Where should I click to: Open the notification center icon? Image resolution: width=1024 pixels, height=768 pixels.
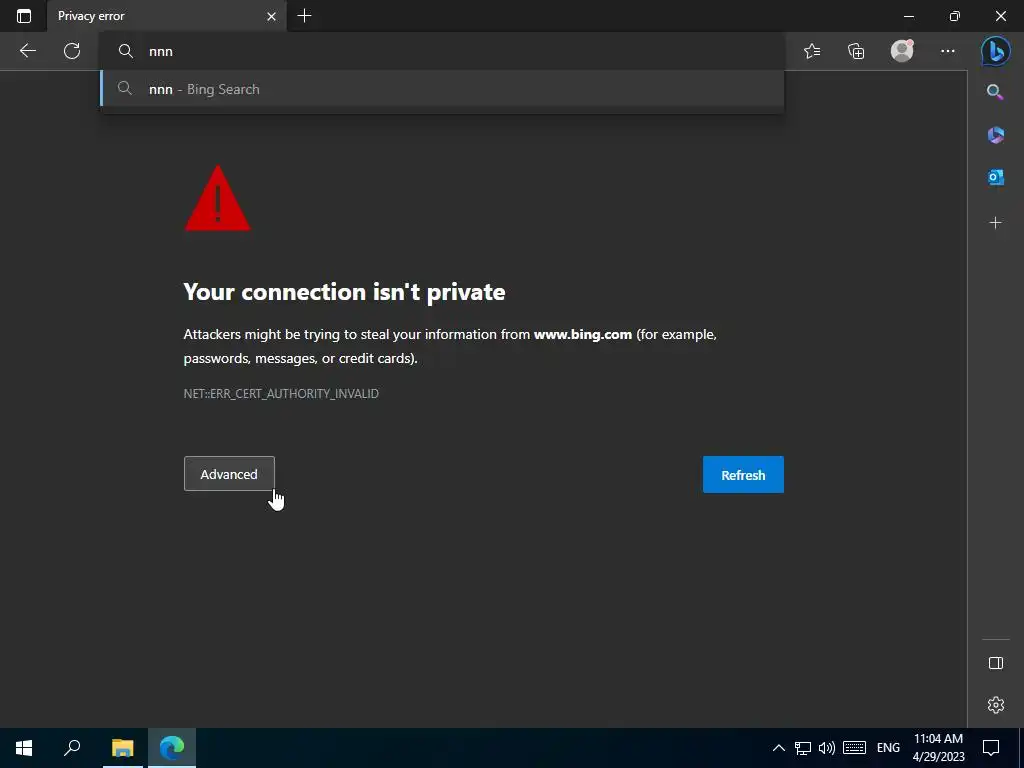coord(991,748)
